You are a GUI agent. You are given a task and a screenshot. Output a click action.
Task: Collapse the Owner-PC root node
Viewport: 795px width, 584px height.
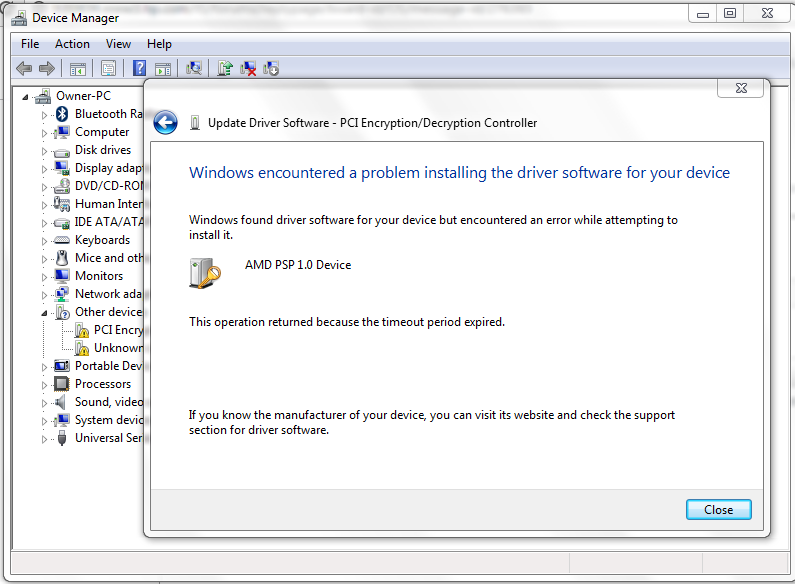click(25, 97)
